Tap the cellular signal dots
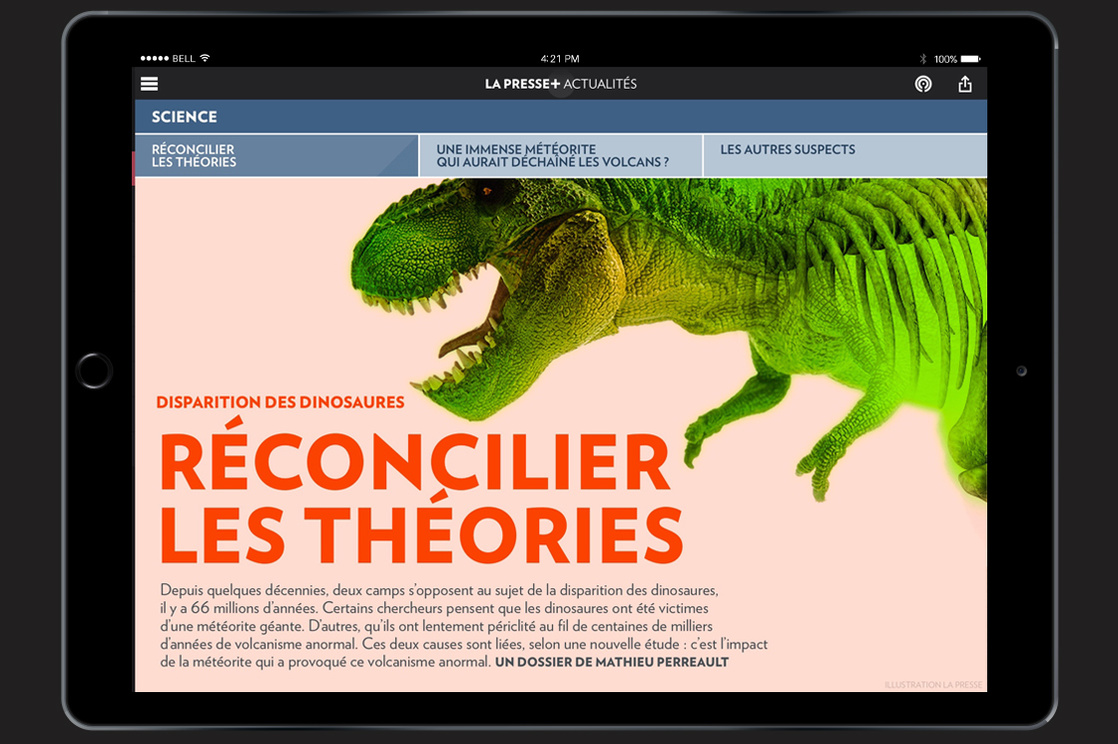 click(155, 58)
